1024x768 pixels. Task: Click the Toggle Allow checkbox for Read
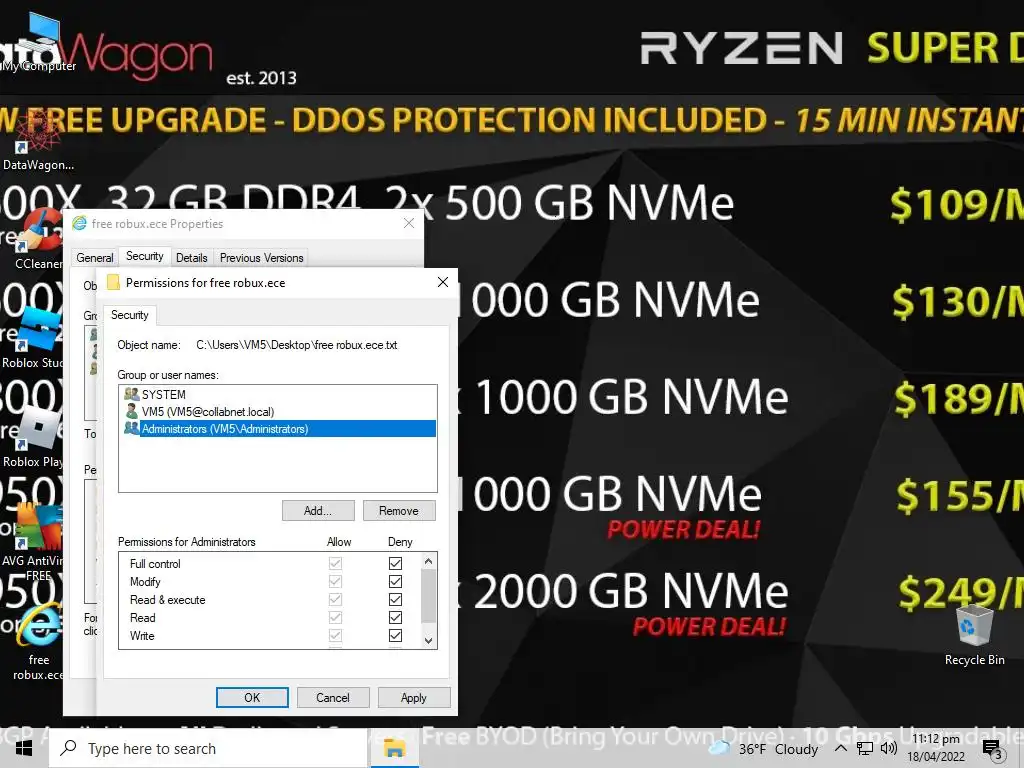(336, 617)
